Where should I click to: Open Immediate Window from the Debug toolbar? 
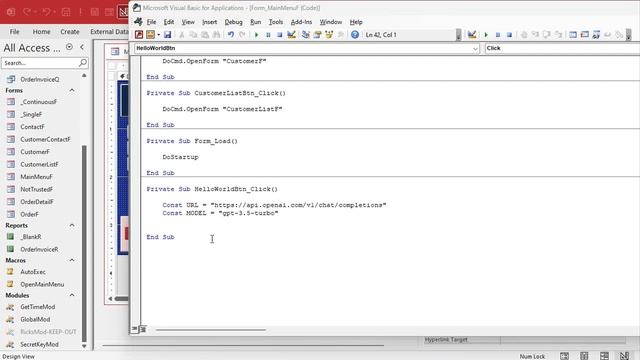tap(584, 35)
